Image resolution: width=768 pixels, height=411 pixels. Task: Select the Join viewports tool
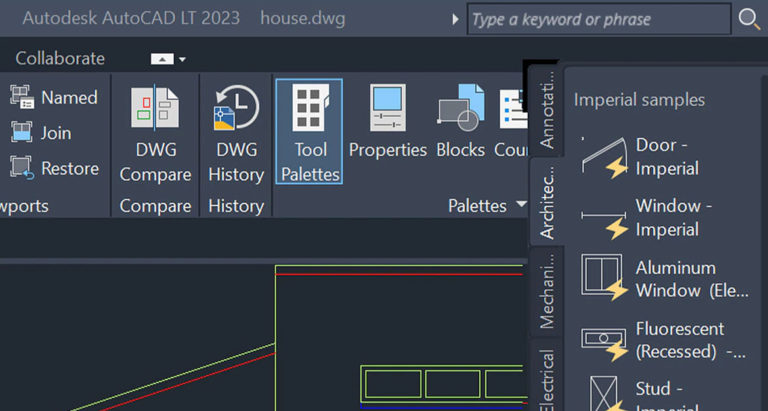41,133
